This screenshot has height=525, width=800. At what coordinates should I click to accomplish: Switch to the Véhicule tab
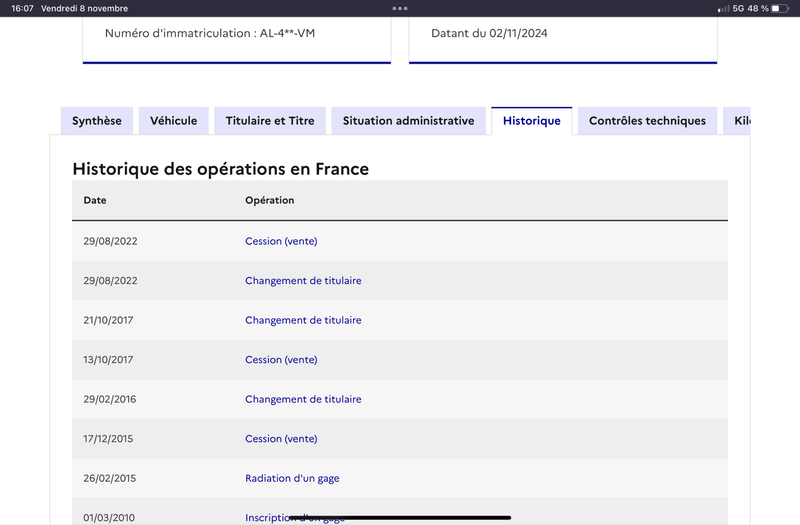[173, 121]
